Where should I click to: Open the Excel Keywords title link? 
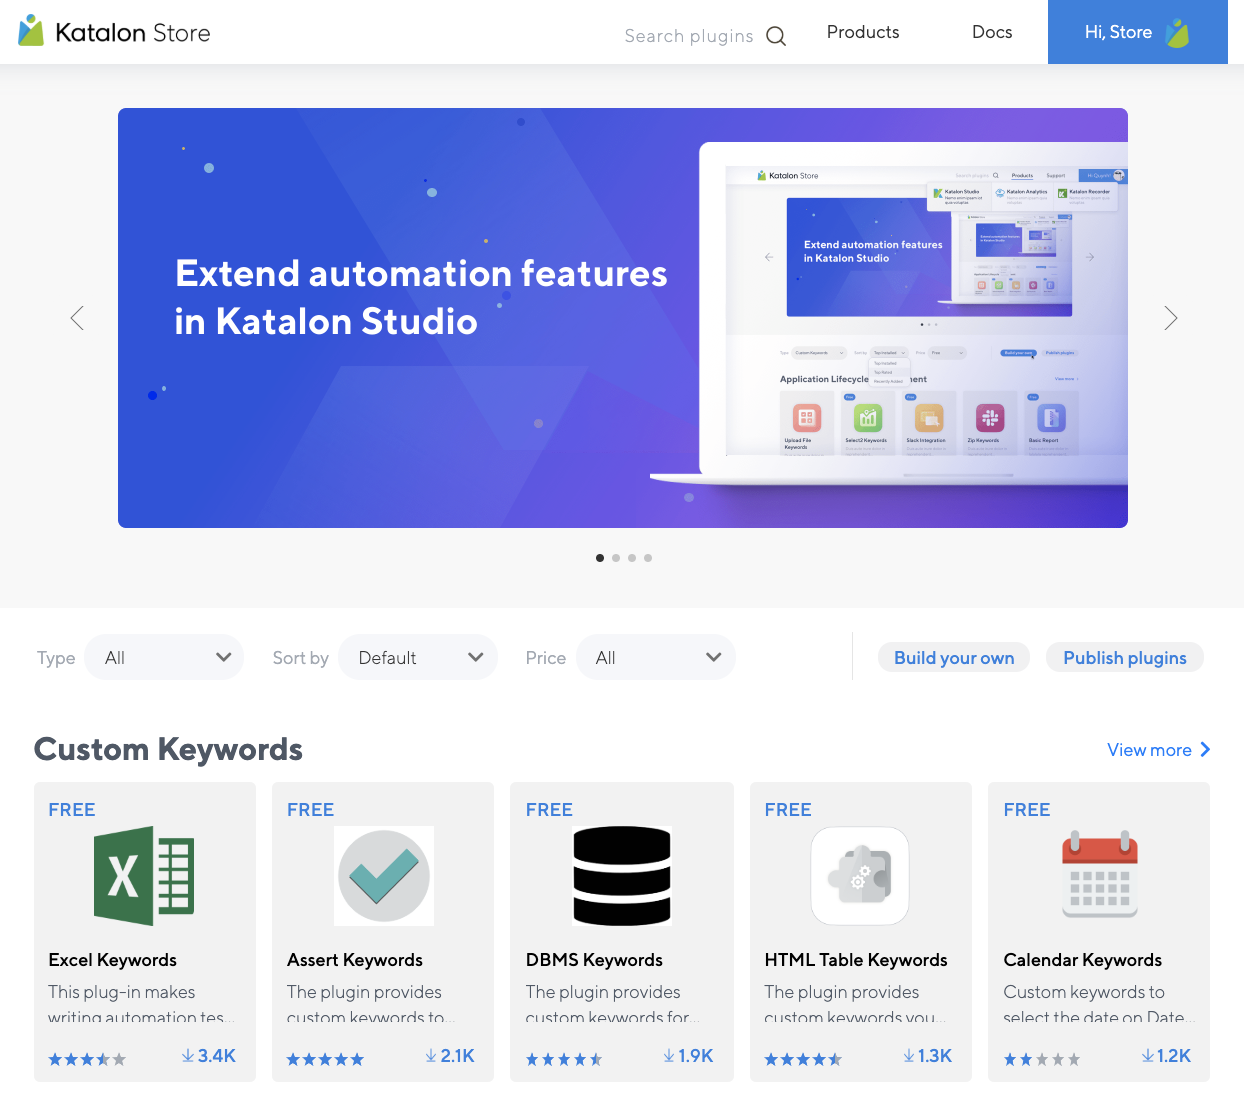click(113, 960)
